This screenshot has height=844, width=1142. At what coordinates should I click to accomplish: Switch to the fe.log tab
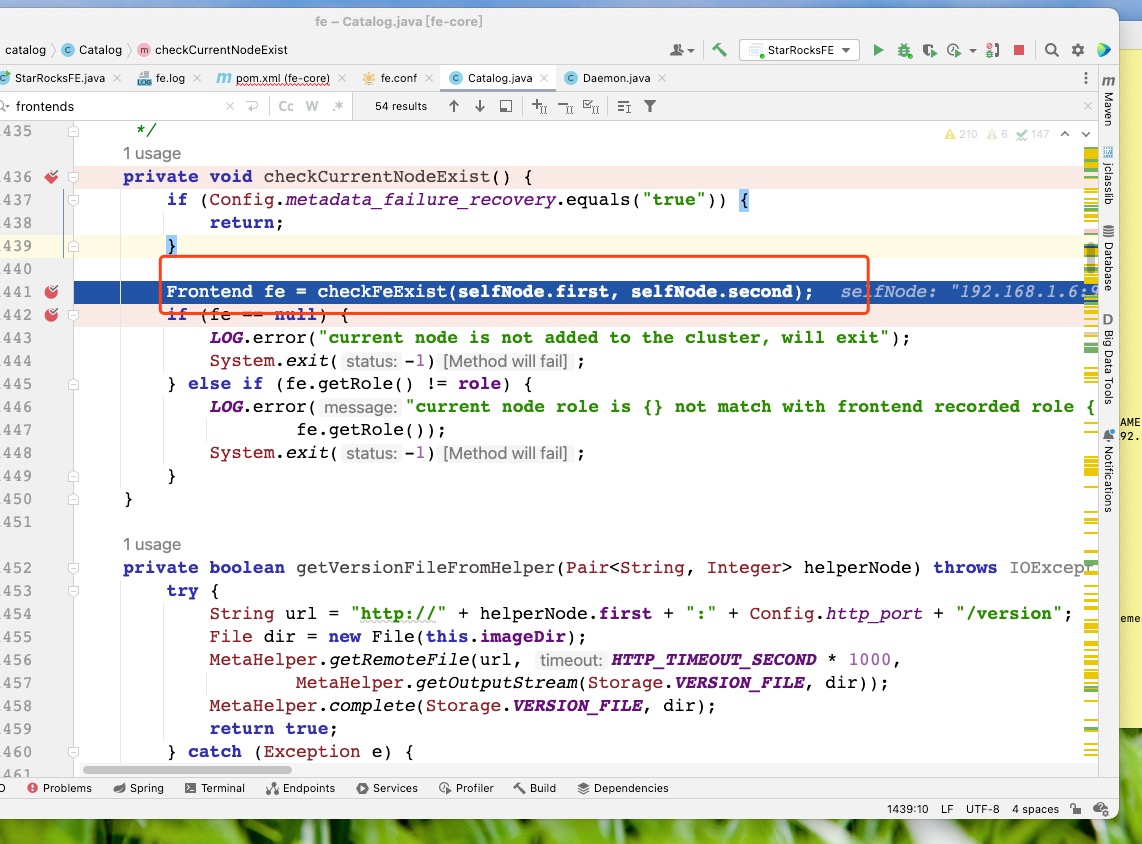(x=170, y=78)
